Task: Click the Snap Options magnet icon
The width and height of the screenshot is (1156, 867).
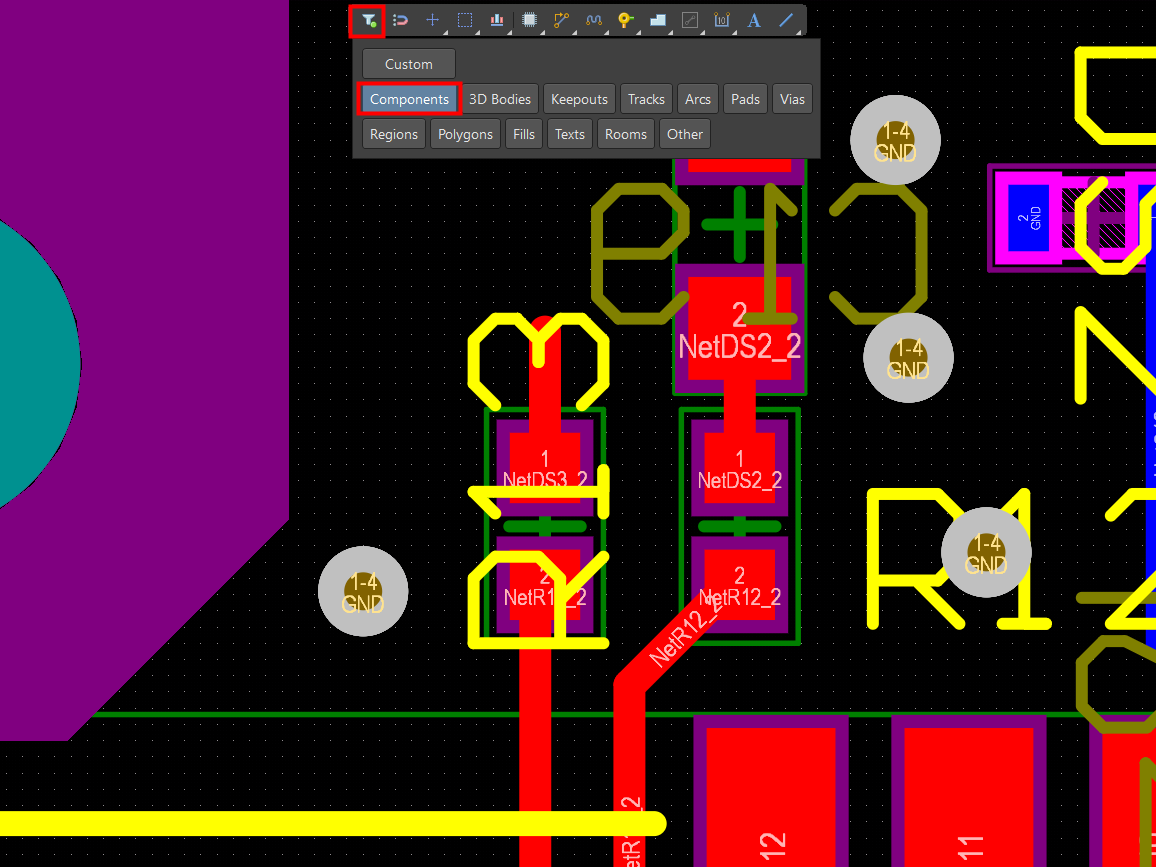Action: pyautogui.click(x=400, y=20)
